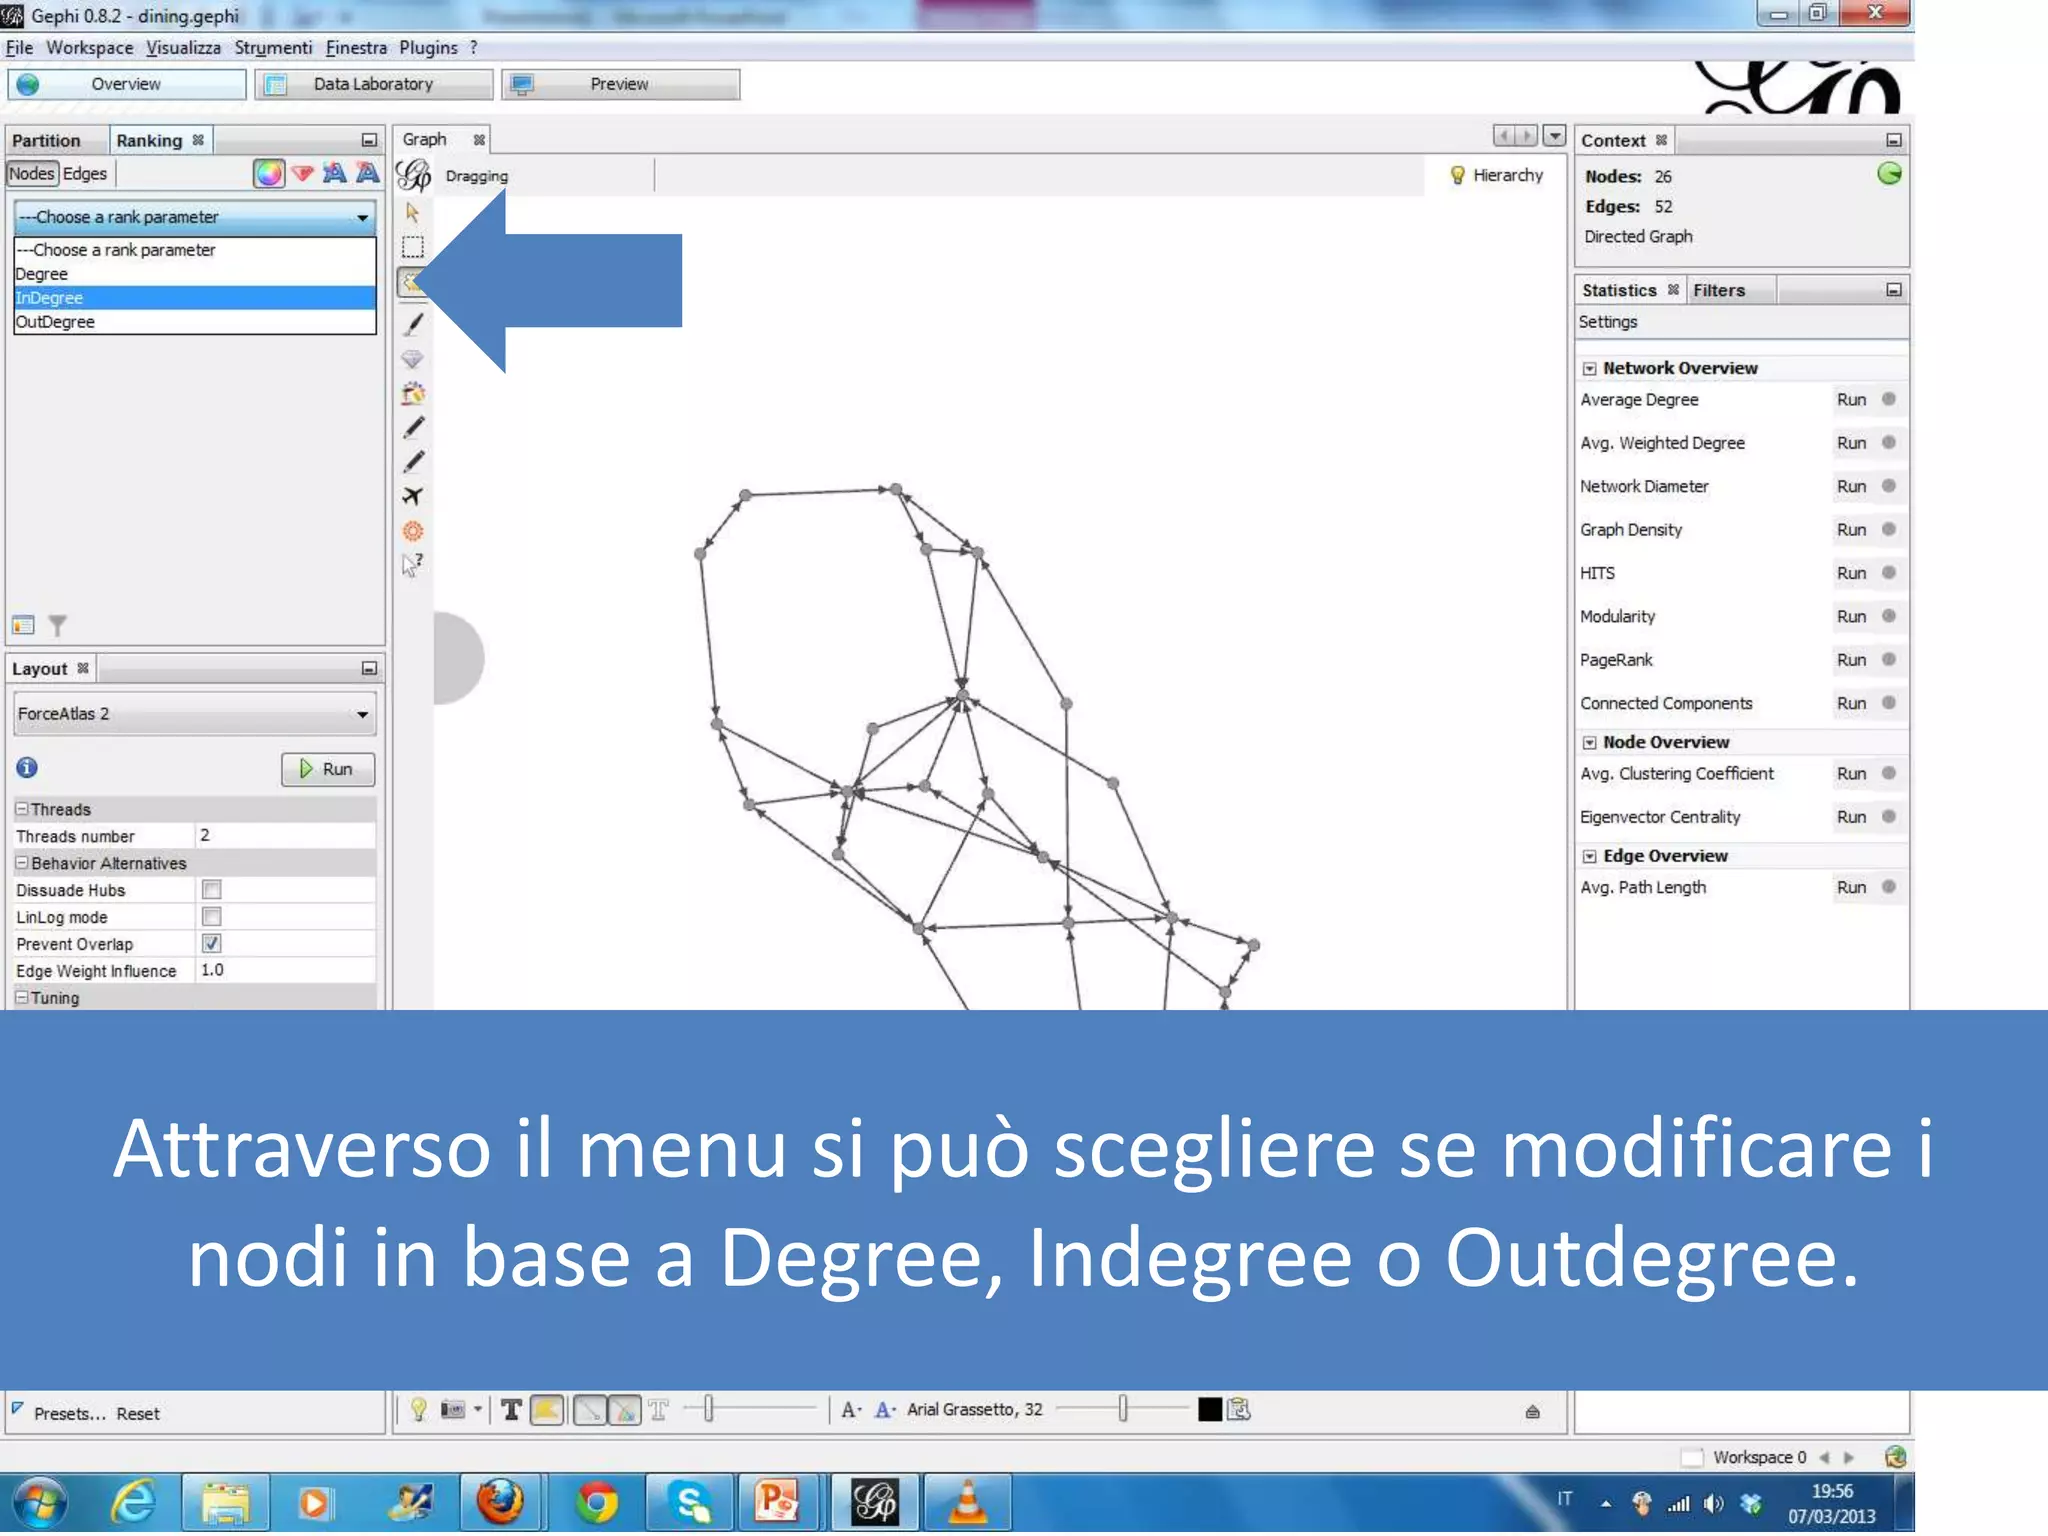Open the screenshot options dropdown arrow
Image resolution: width=2048 pixels, height=1536 pixels.
[x=478, y=1410]
